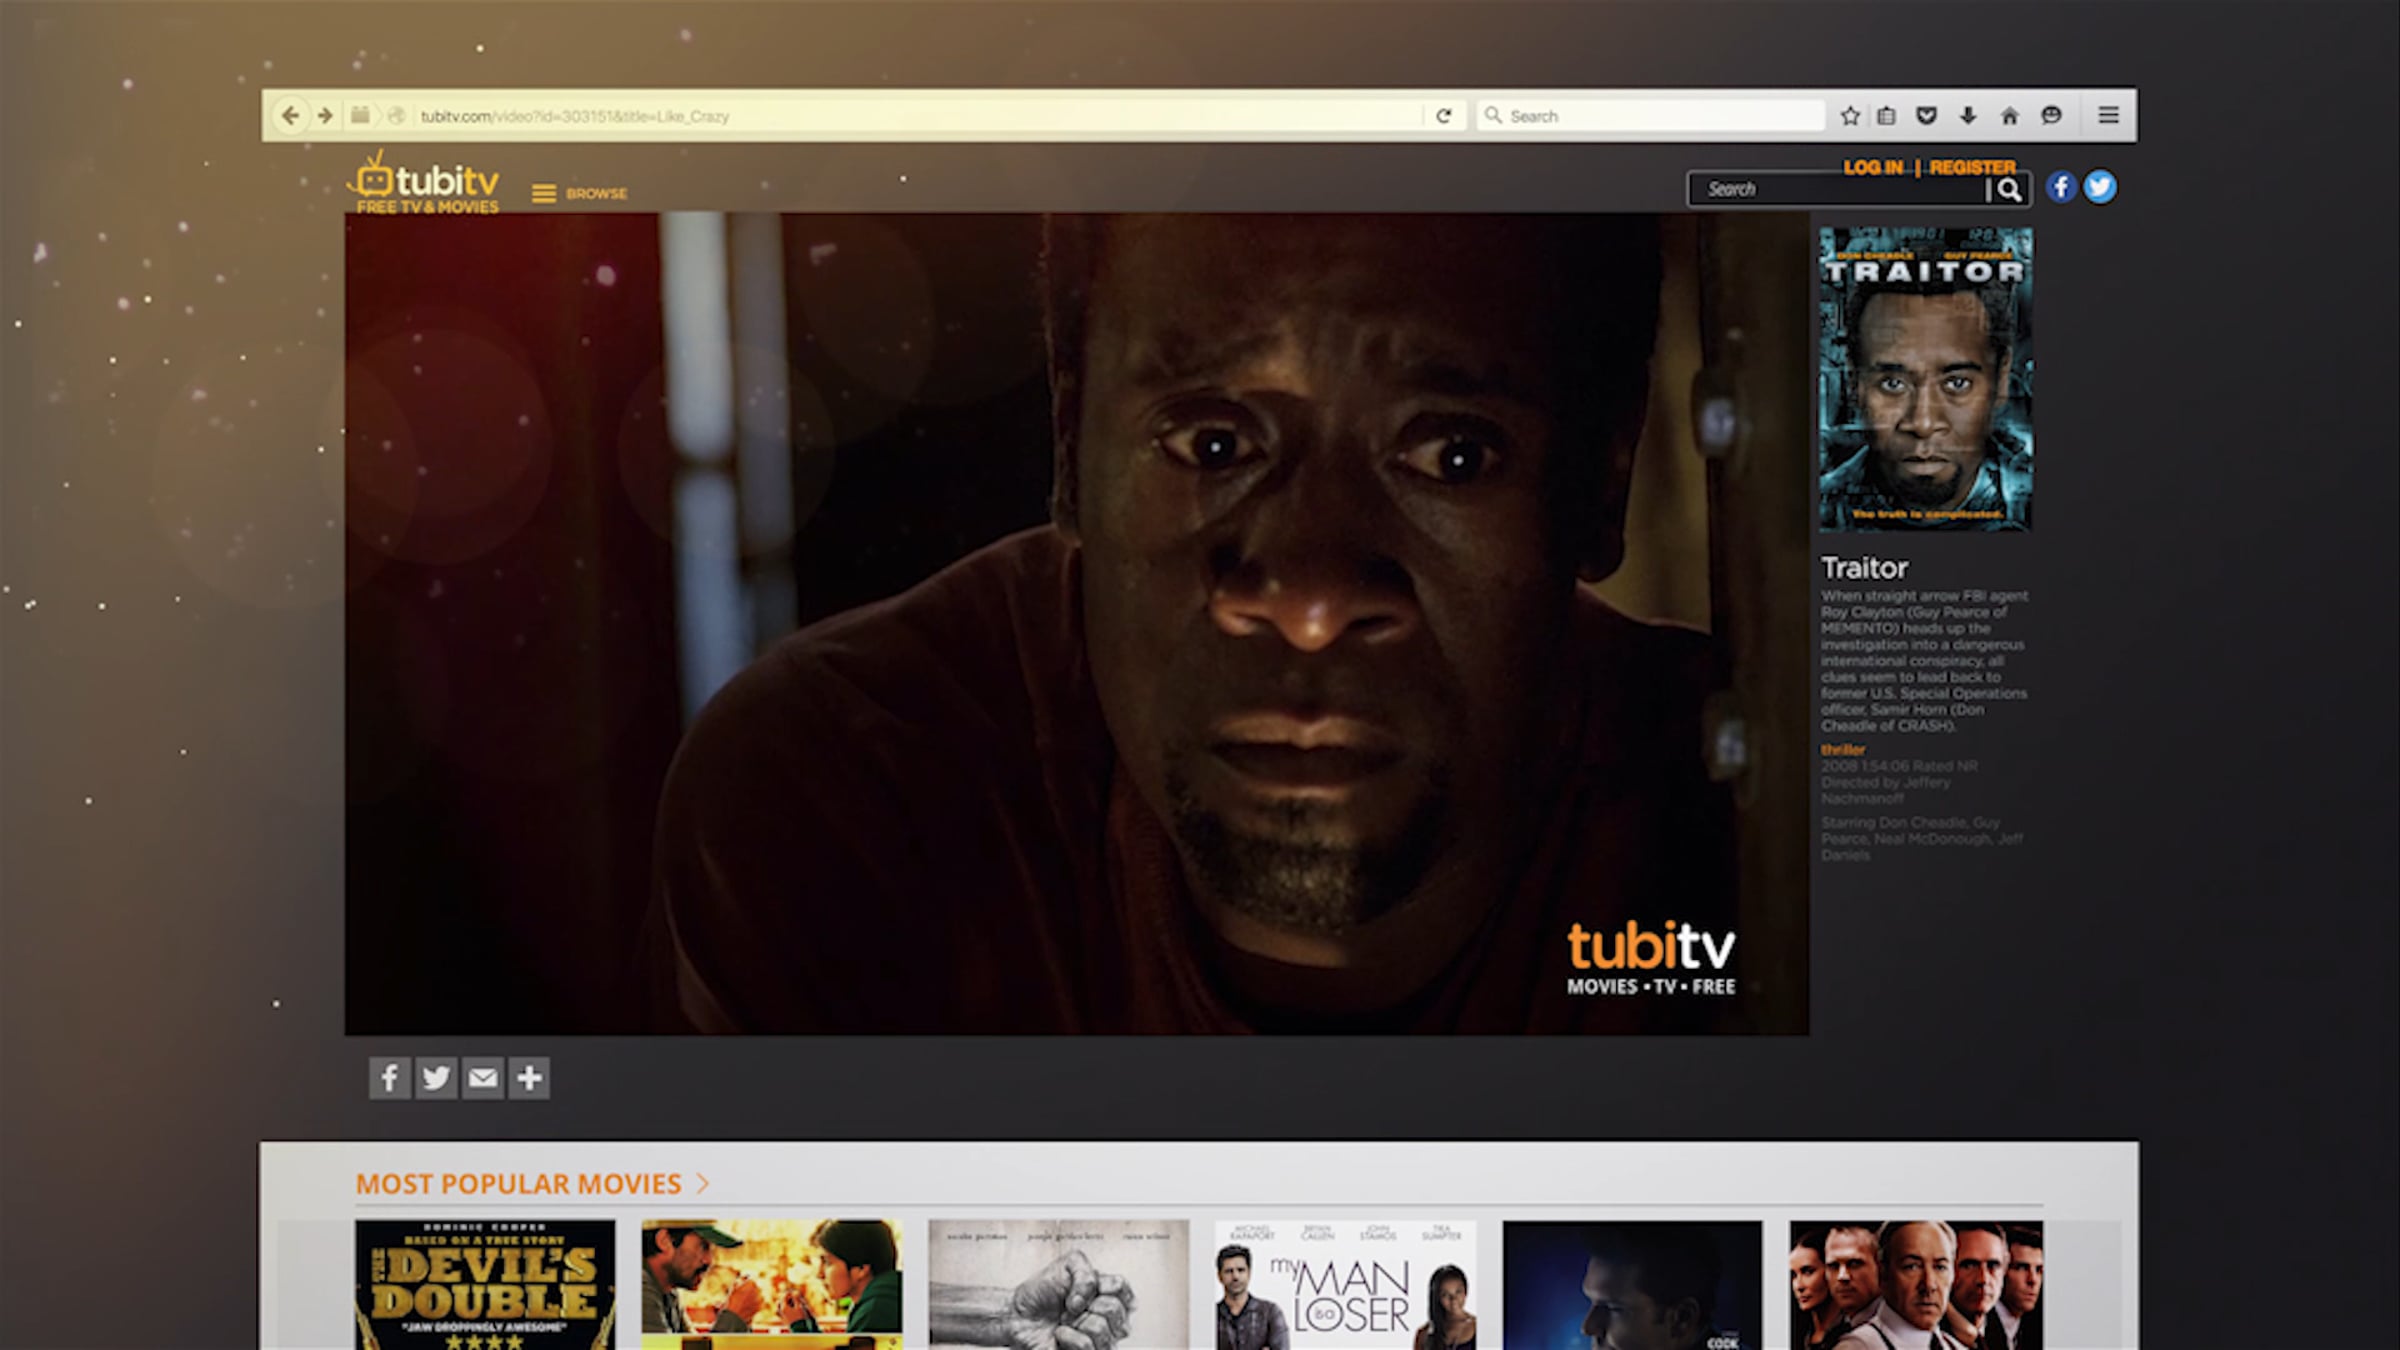This screenshot has width=2400, height=1350.
Task: Go back using the browser back arrow
Action: tap(290, 116)
